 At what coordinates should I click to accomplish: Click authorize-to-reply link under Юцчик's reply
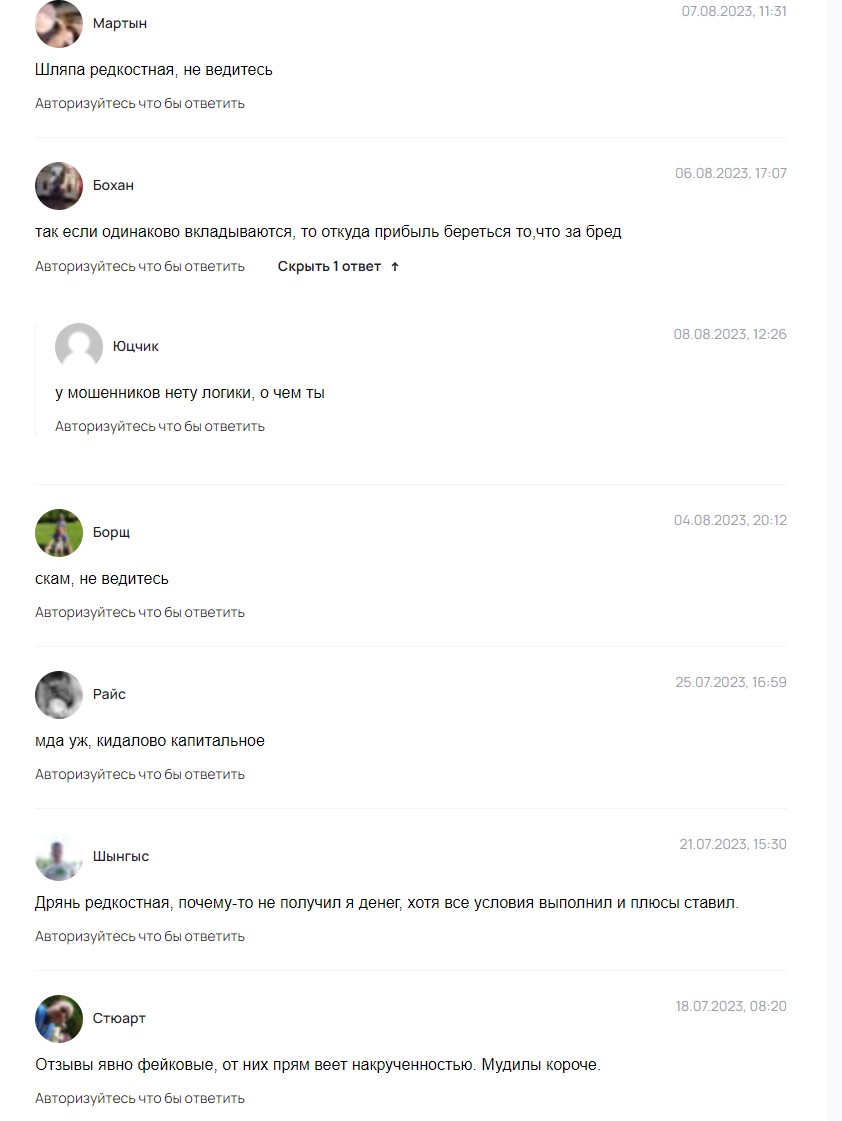pyautogui.click(x=160, y=427)
